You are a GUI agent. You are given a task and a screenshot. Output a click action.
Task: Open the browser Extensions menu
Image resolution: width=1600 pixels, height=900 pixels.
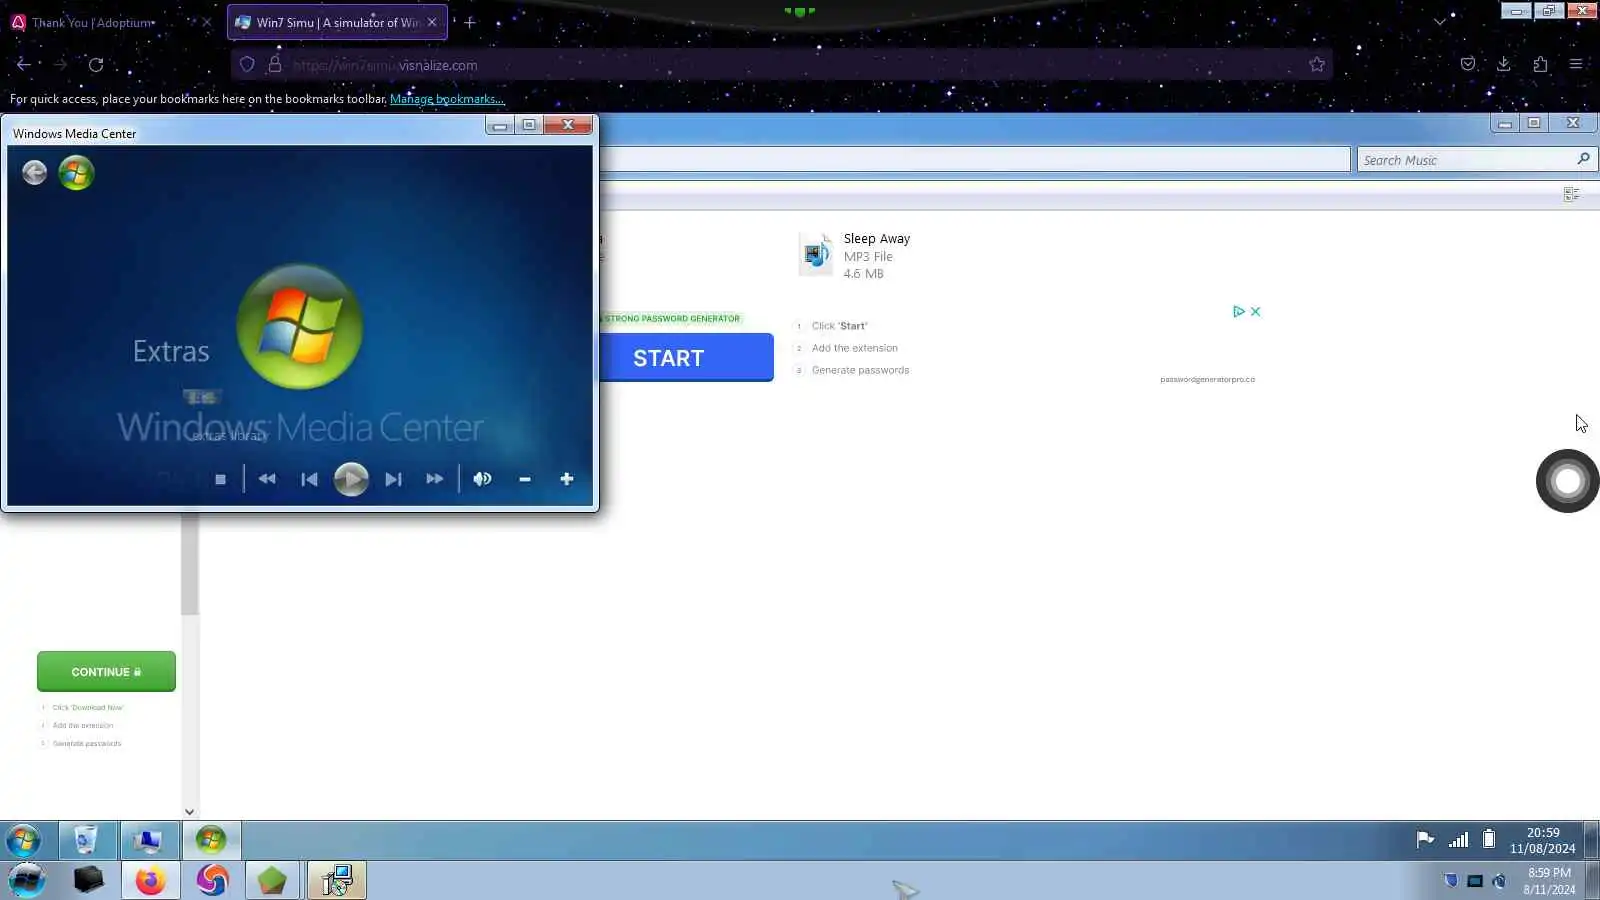[x=1540, y=64]
